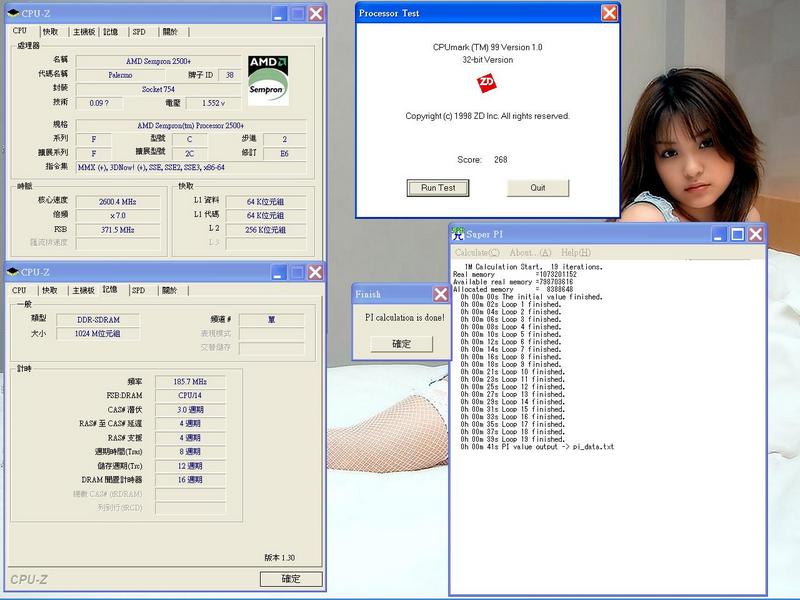Click the top CPU-Z window's title bar icon
The height and width of the screenshot is (600, 800).
point(12,13)
